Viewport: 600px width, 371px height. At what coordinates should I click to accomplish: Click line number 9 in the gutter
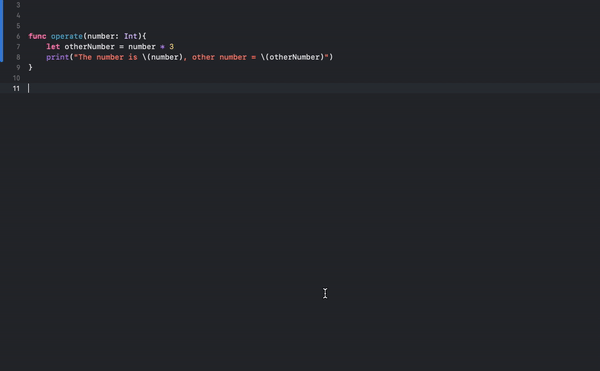click(x=18, y=67)
